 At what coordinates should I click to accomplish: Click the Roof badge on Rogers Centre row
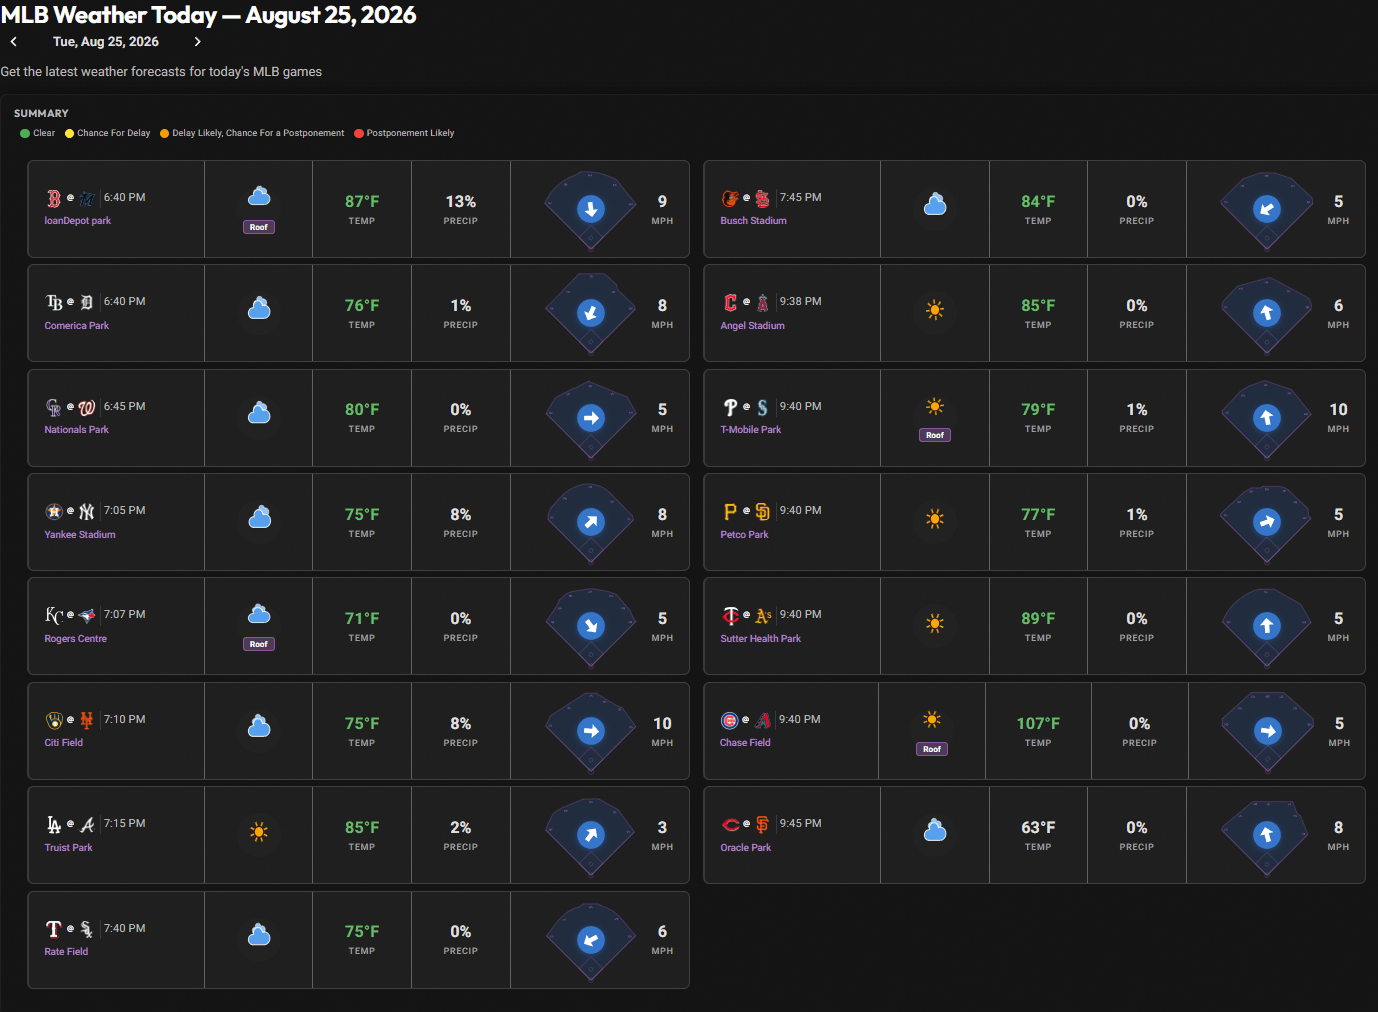click(x=259, y=644)
